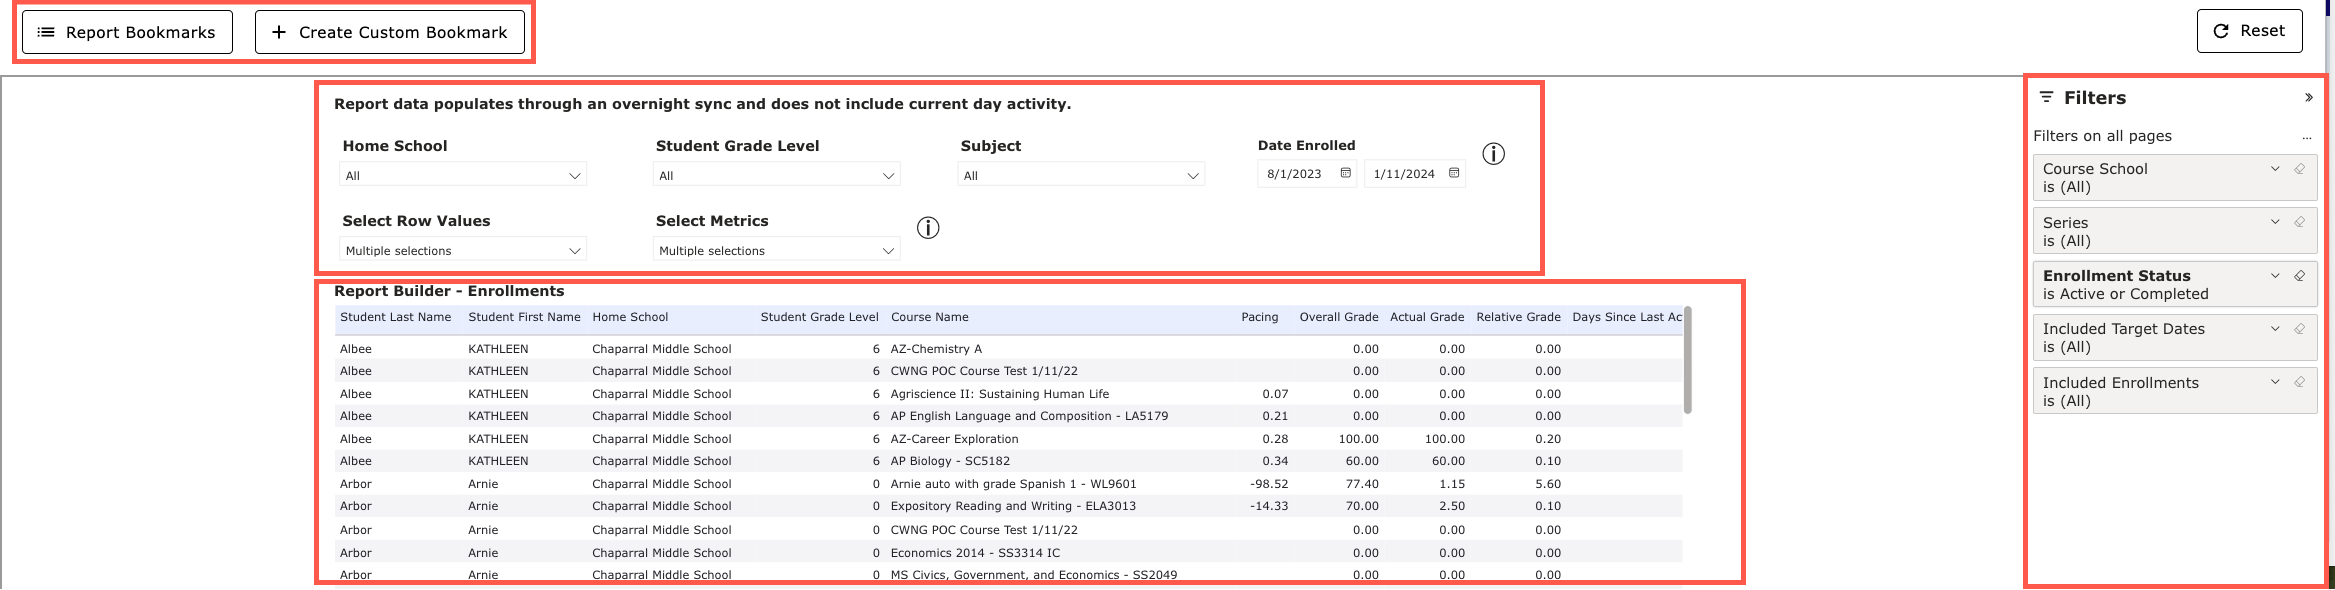
Task: Click Create Custom Bookmark button
Action: (390, 32)
